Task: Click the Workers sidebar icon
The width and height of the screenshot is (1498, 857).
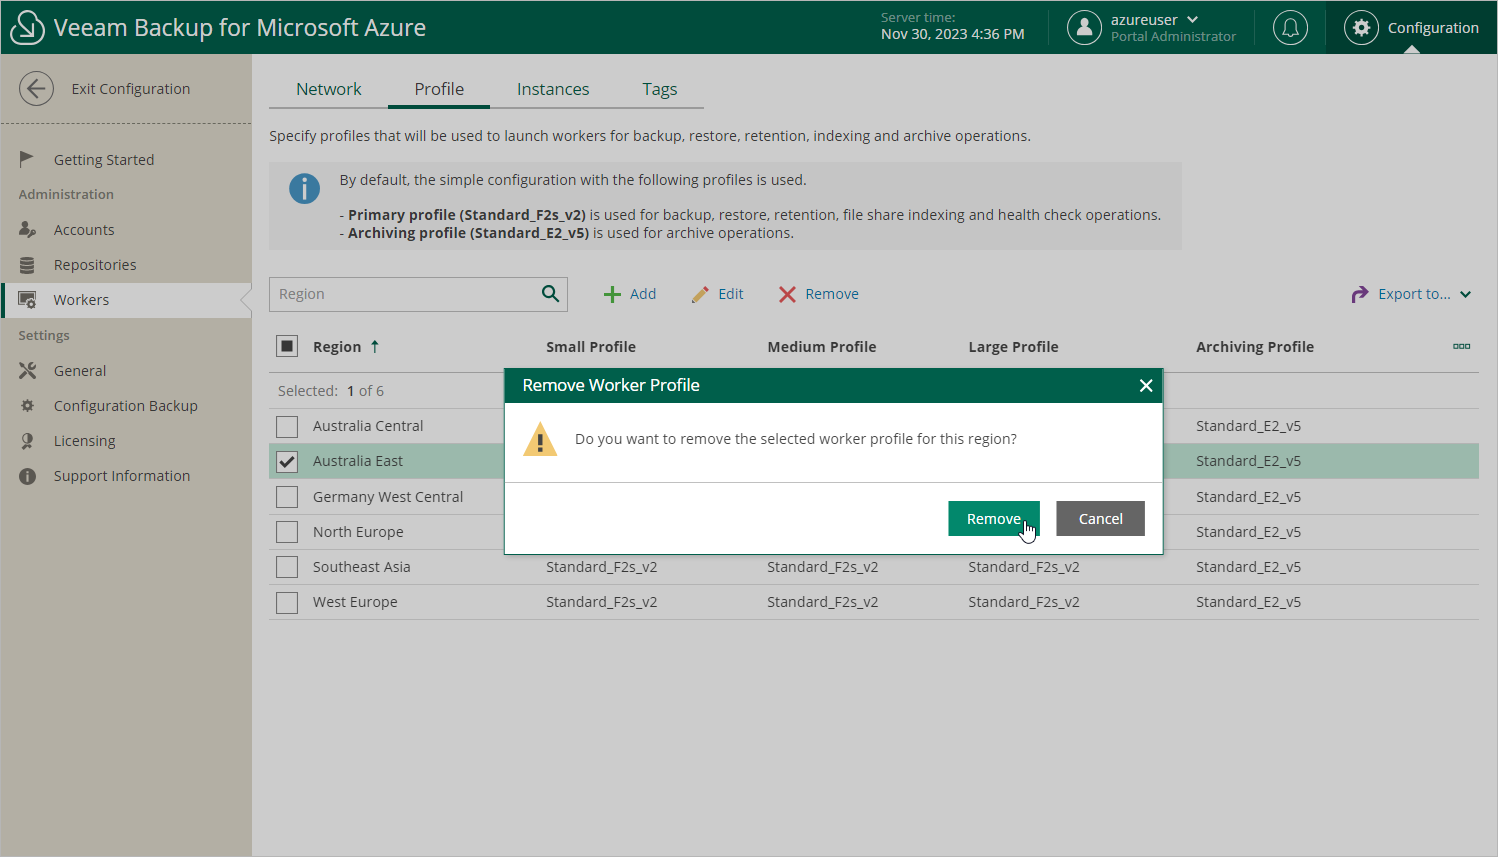Action: [27, 300]
